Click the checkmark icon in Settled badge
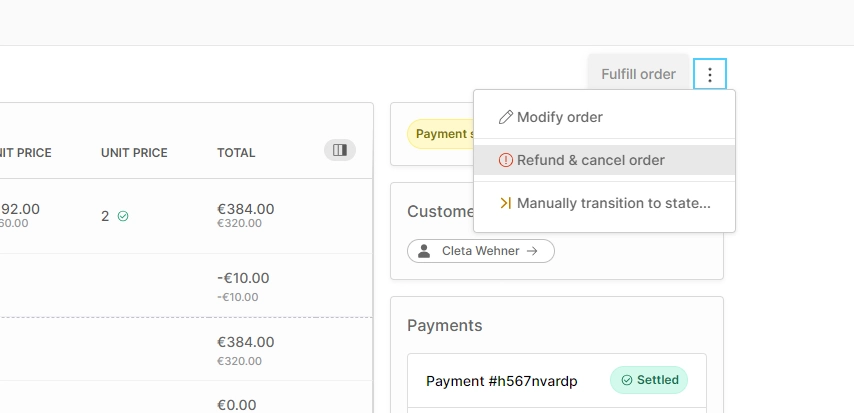Screen dimensions: 854x413 coord(627,380)
